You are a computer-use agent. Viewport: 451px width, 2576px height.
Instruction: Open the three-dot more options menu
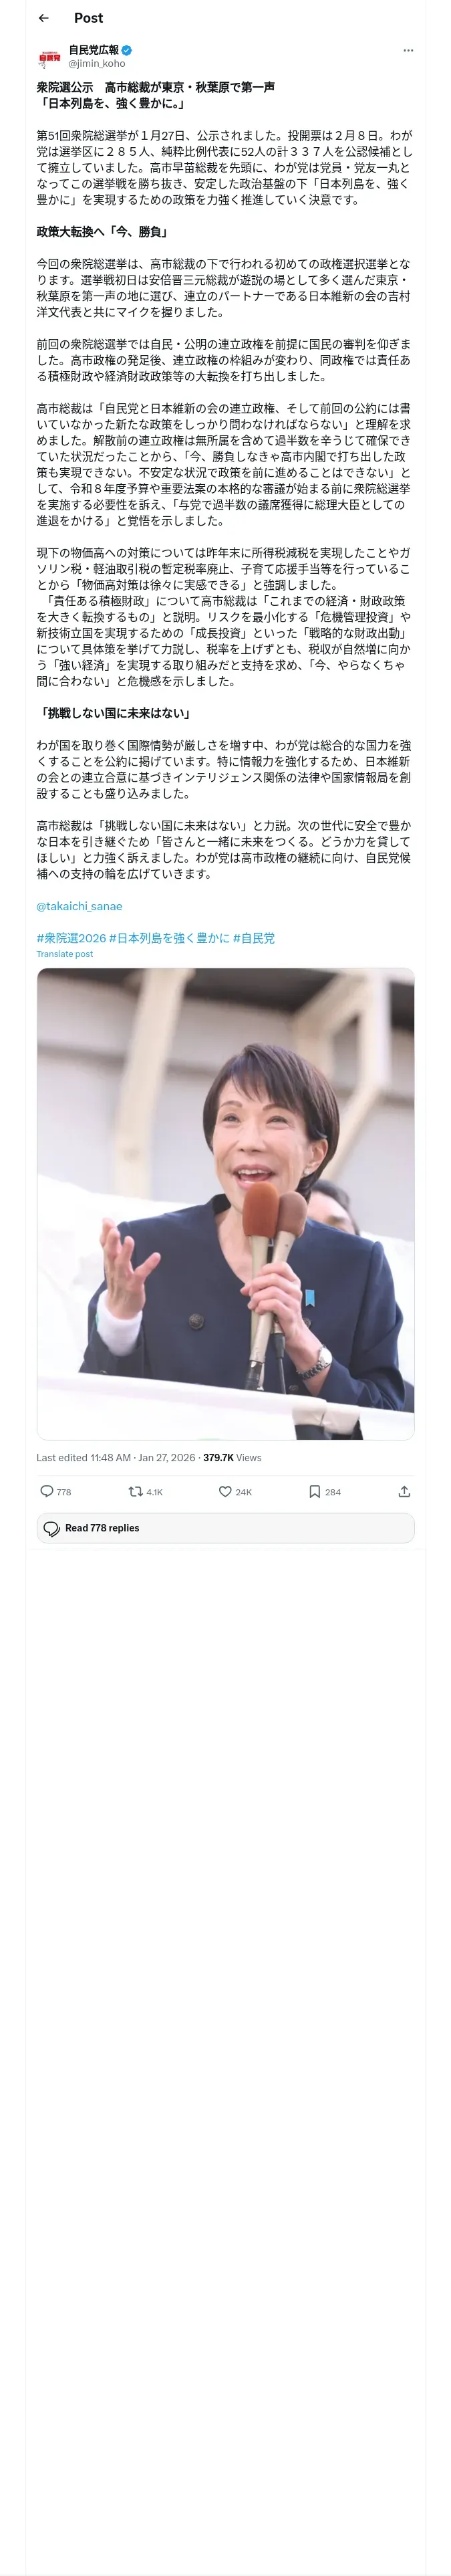click(x=407, y=50)
